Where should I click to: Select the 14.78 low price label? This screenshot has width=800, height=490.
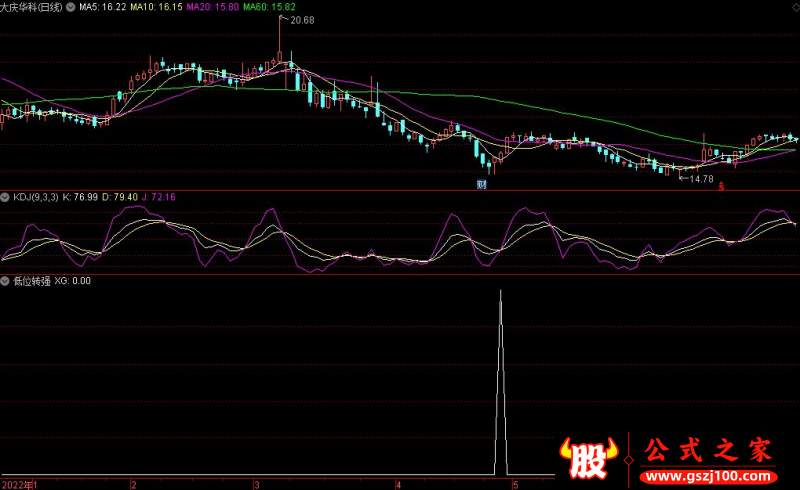(x=701, y=179)
